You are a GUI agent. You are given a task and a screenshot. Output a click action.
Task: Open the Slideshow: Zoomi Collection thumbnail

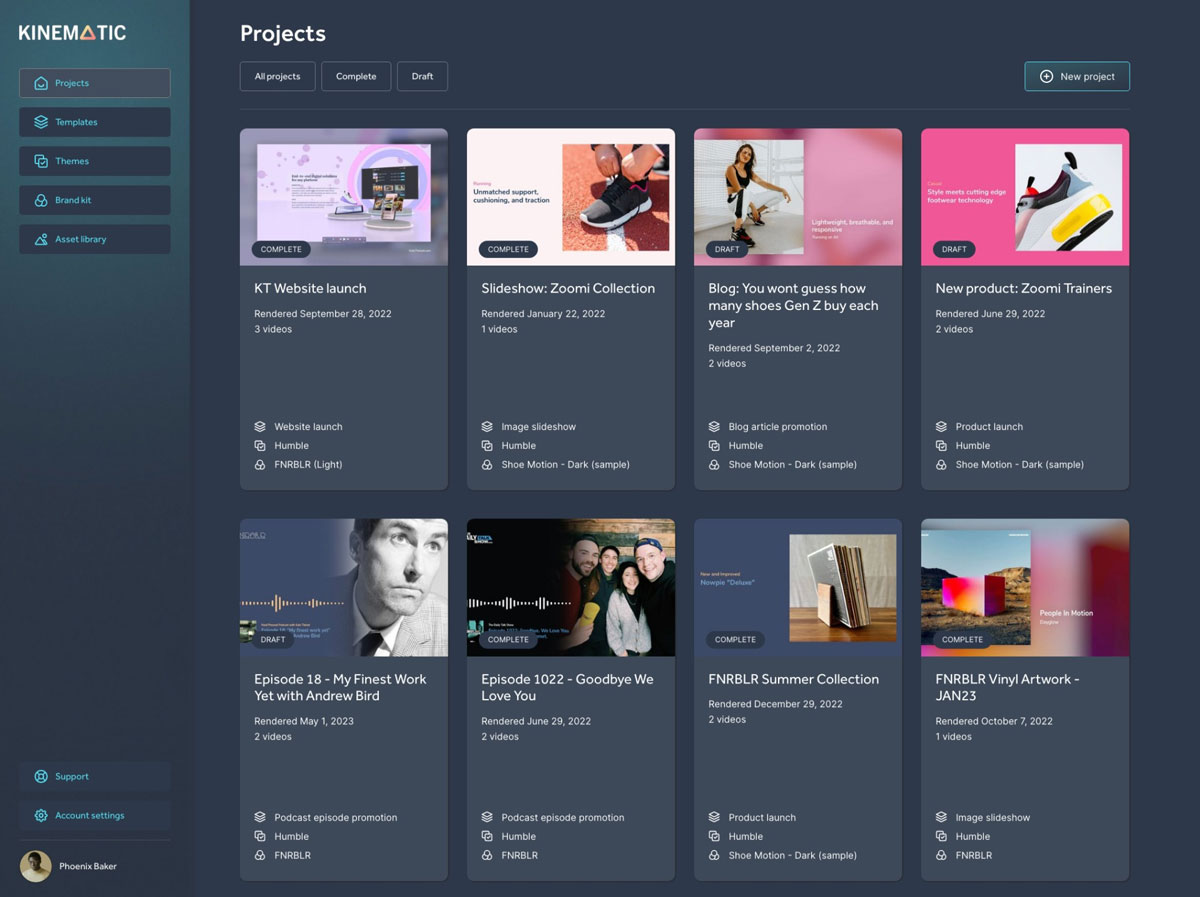[x=570, y=196]
